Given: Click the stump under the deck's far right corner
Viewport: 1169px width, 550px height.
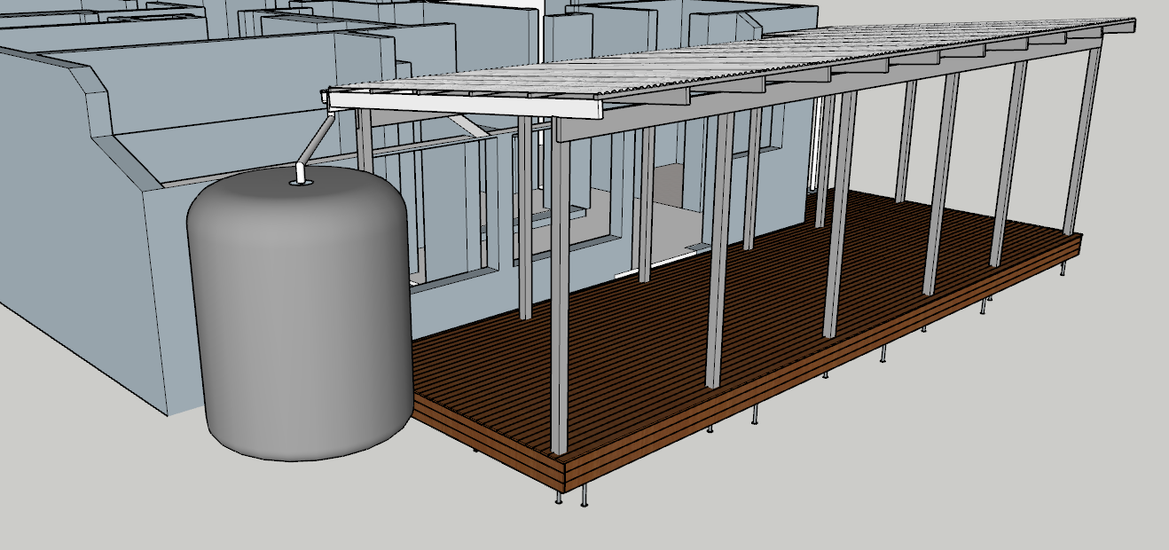Looking at the screenshot, I should coord(1064,269).
